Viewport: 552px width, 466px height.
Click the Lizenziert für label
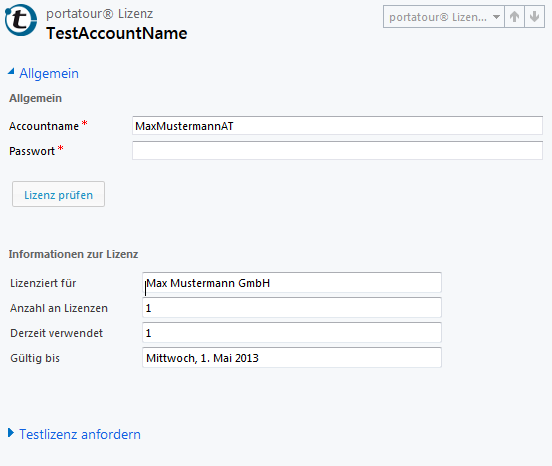point(43,283)
